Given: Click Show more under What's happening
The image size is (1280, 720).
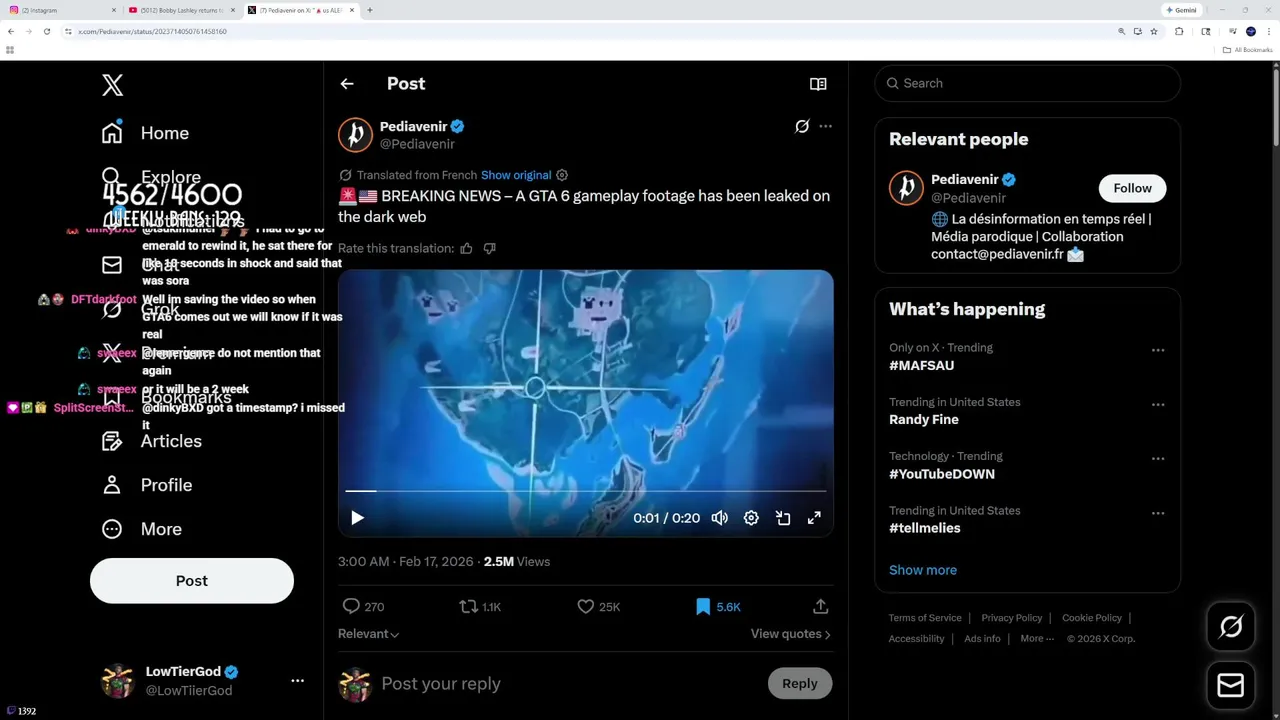Looking at the screenshot, I should [x=923, y=570].
